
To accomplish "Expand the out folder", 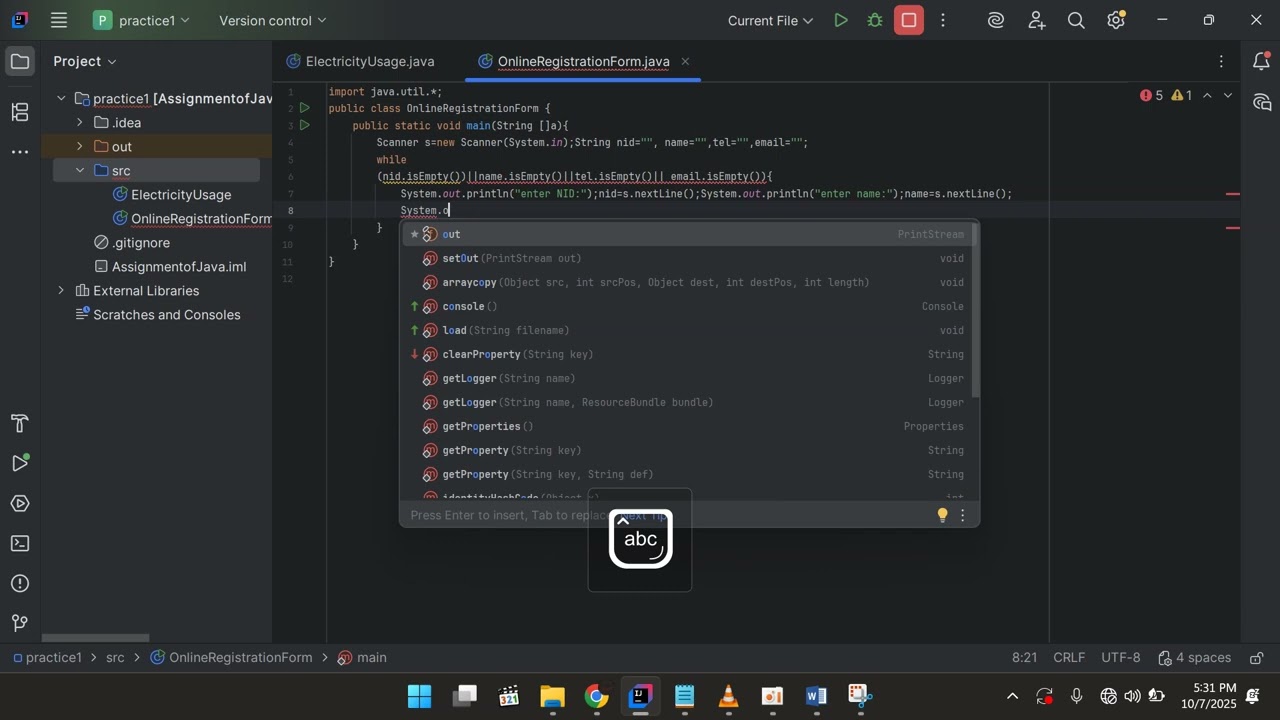I will [80, 146].
